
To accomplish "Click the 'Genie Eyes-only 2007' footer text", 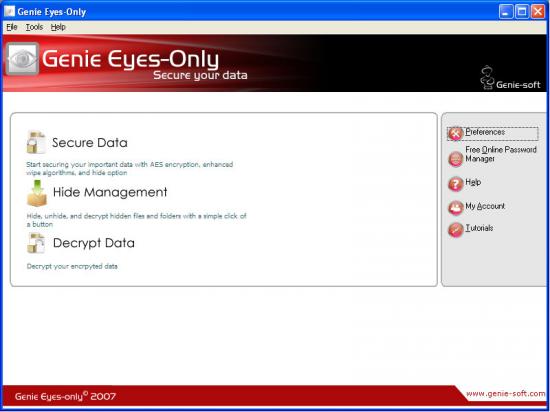I will click(65, 397).
